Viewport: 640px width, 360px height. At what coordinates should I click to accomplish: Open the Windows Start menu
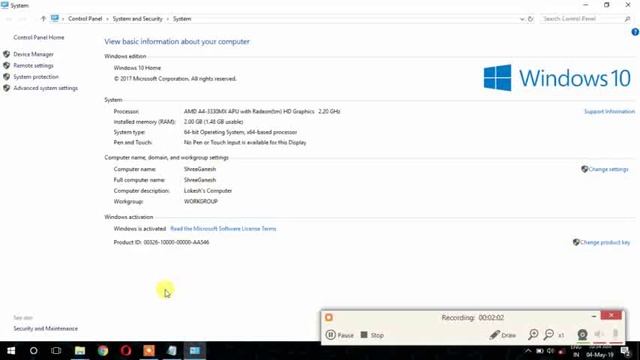coord(11,351)
